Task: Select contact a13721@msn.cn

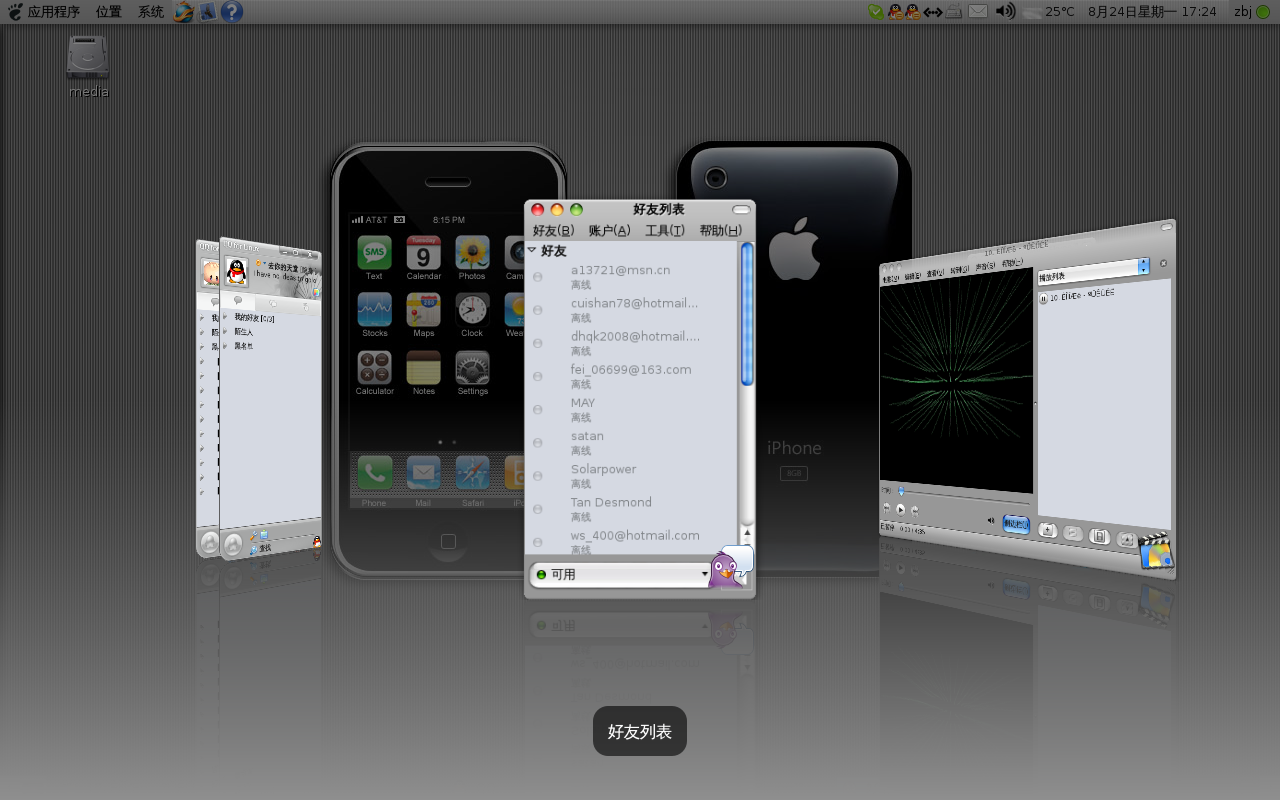Action: coord(632,277)
